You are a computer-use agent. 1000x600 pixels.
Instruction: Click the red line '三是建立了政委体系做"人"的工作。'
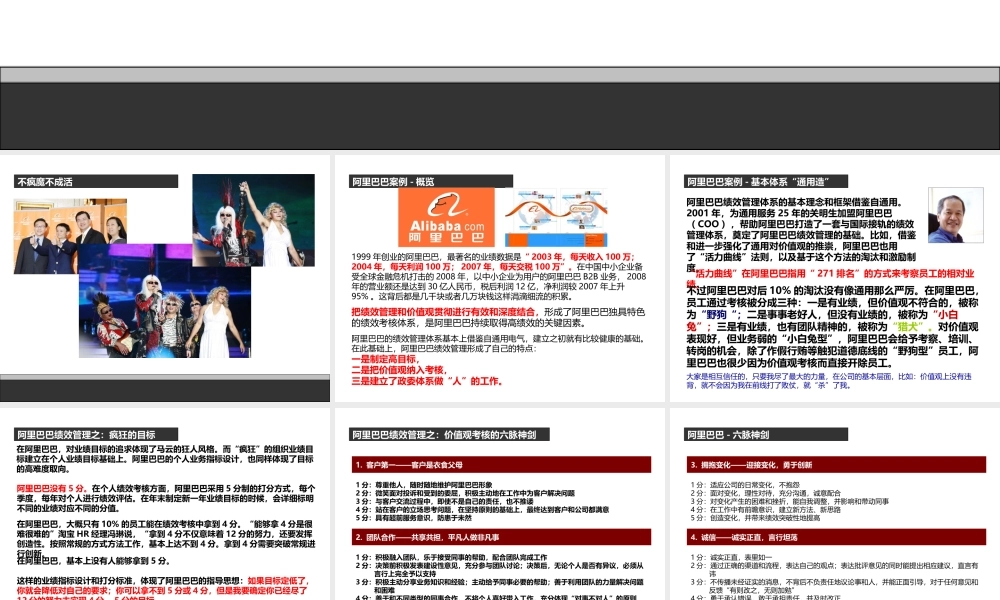(427, 381)
